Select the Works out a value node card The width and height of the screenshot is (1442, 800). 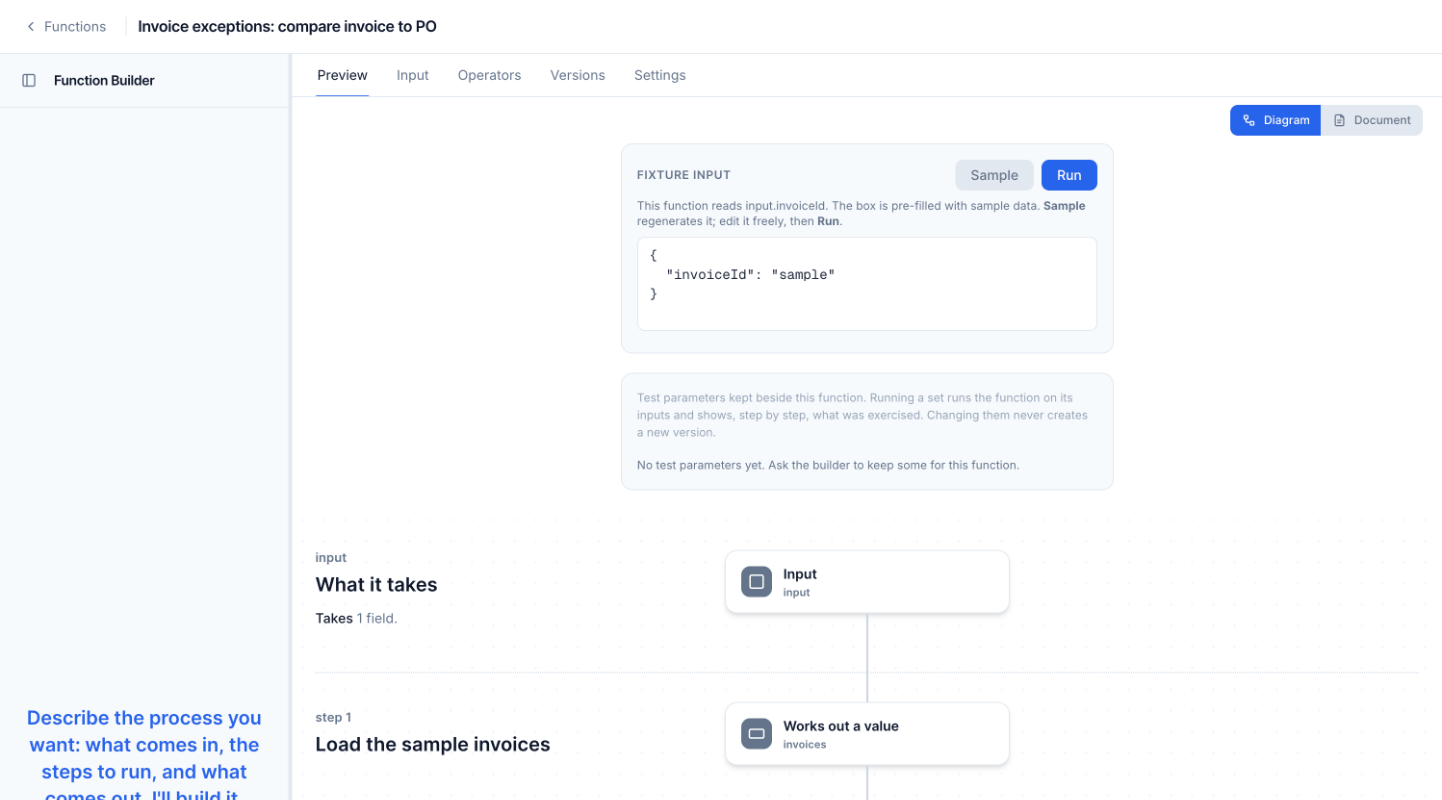pyautogui.click(x=867, y=734)
